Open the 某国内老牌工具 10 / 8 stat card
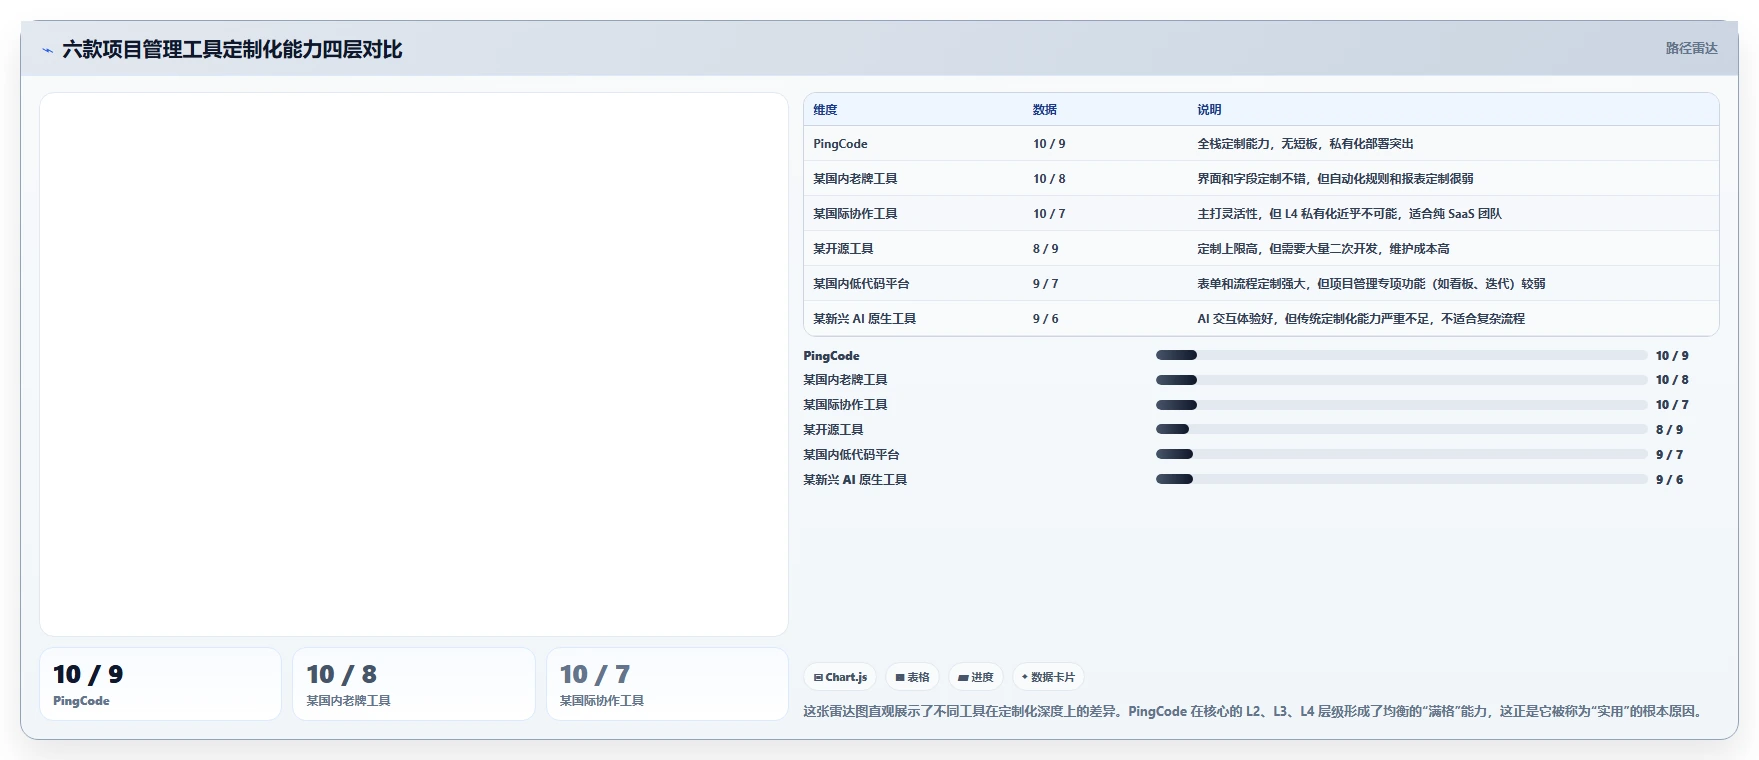Screen dimensions: 1759x760 coord(414,684)
